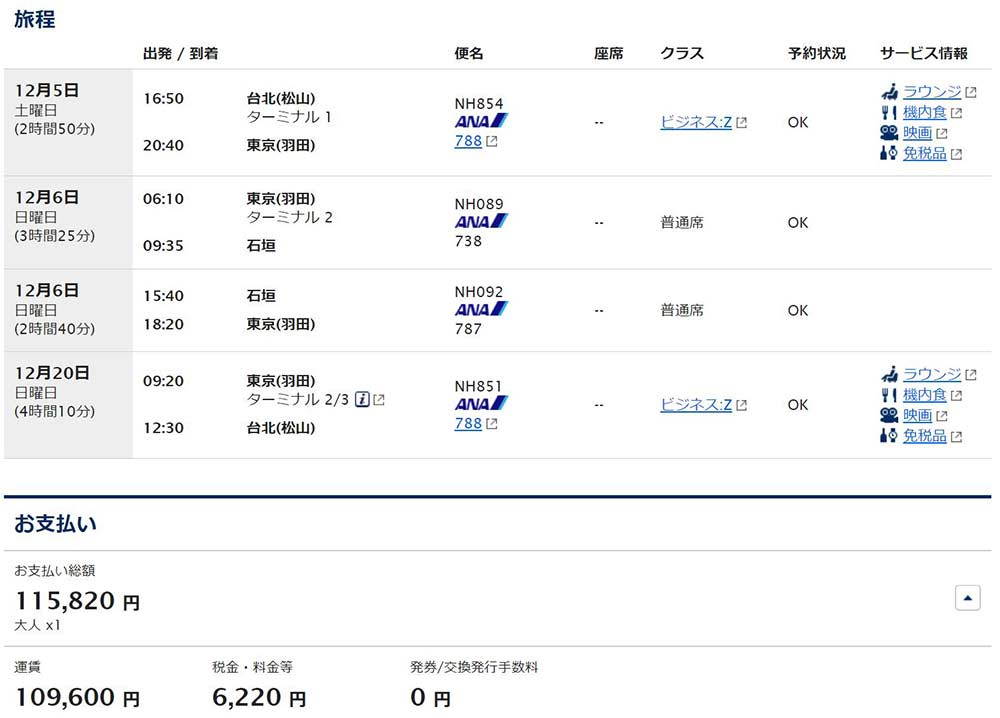Click the ANA logo on flight NH854
Viewport: 1000px width, 718px height.
[x=478, y=120]
